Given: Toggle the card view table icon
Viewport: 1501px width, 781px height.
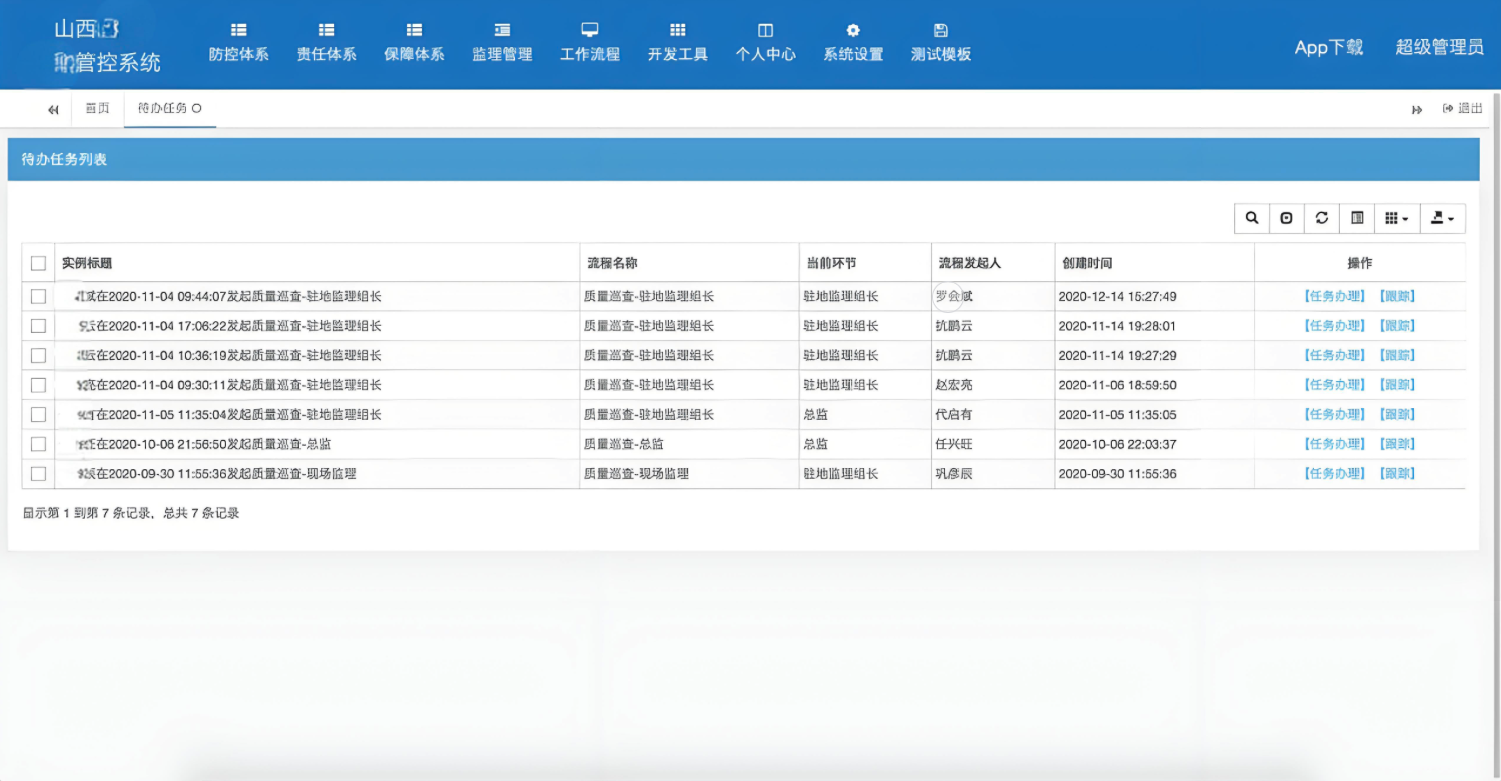Looking at the screenshot, I should [1357, 218].
